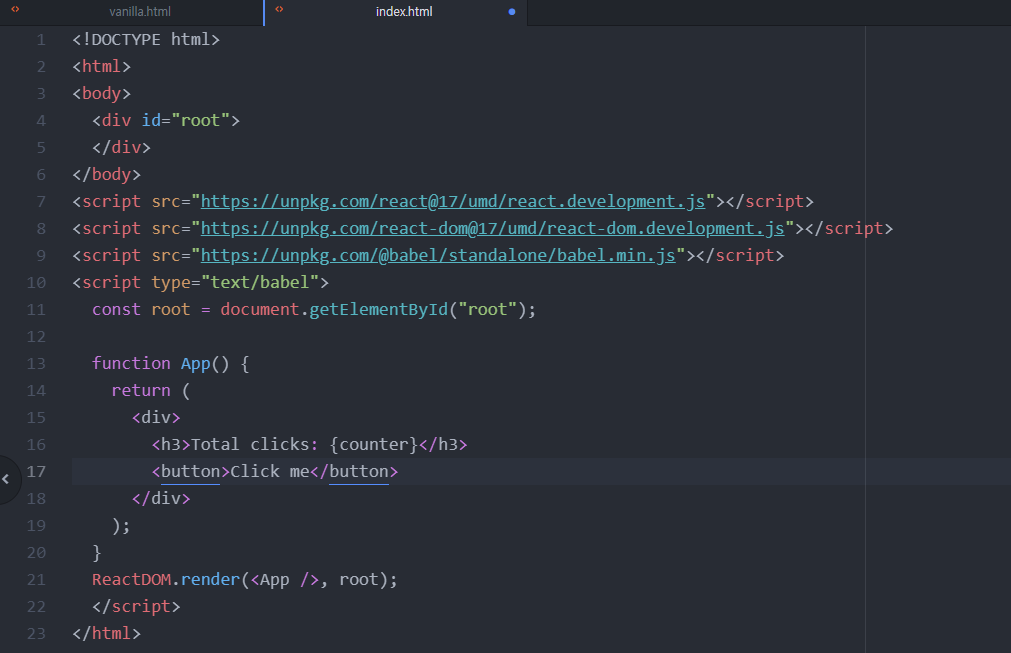Click the closing brace on line 20

tap(97, 553)
